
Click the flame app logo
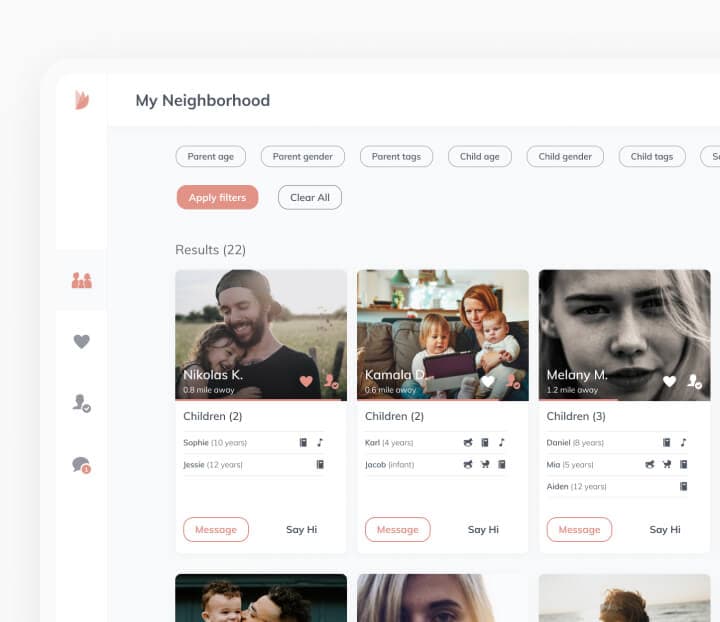click(82, 100)
